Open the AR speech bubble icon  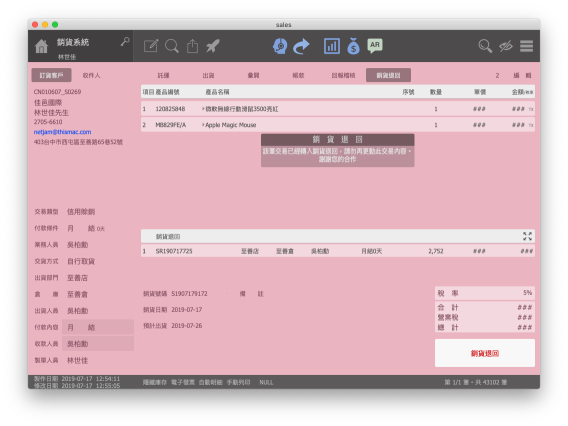tap(375, 46)
